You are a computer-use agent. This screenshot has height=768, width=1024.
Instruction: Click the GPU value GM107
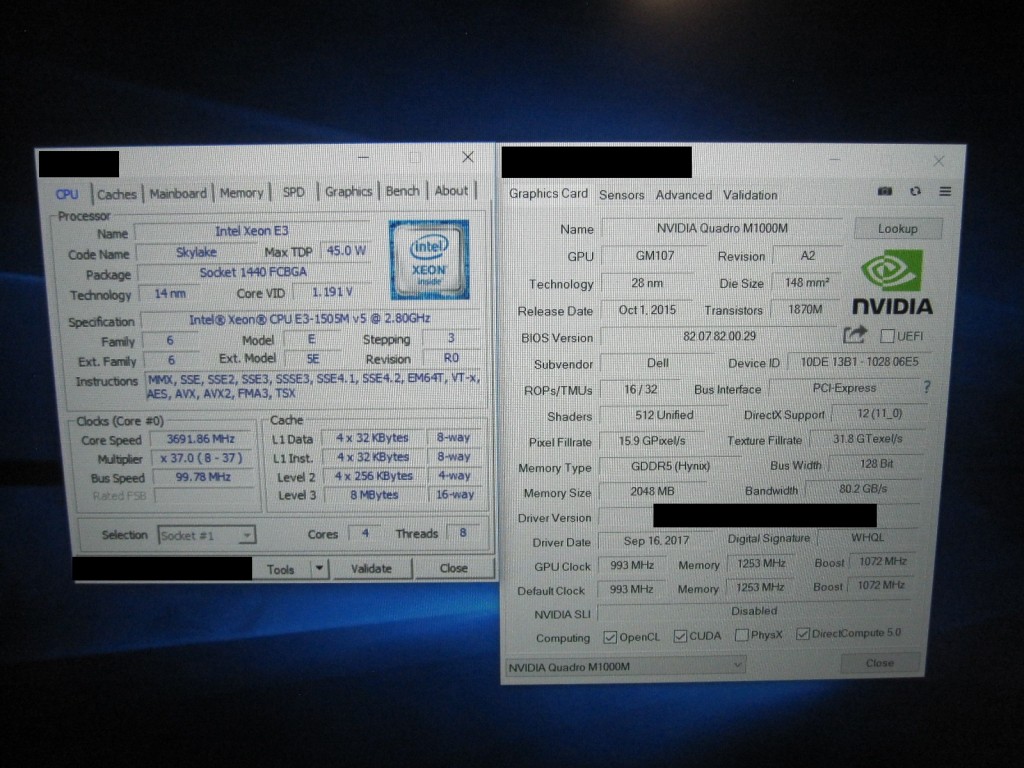pos(654,256)
